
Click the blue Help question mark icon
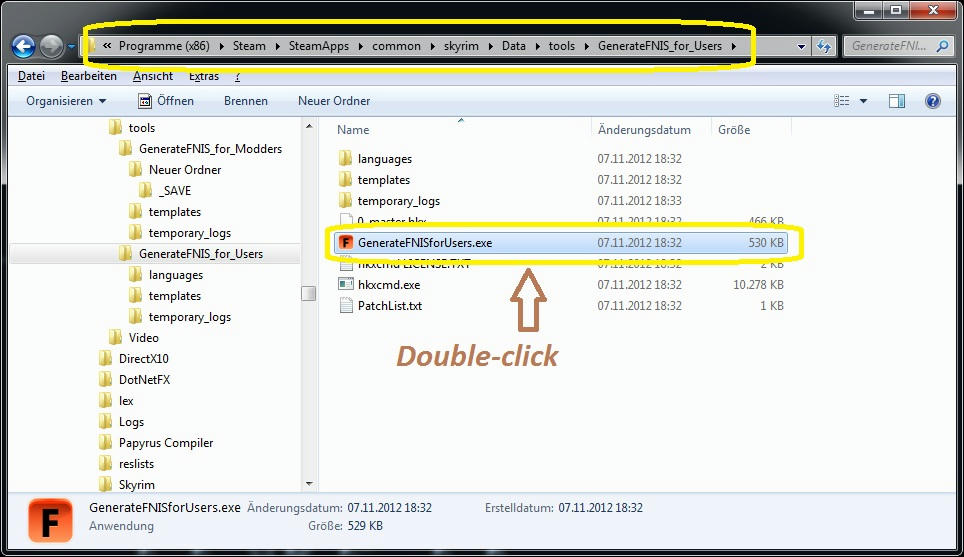933,101
